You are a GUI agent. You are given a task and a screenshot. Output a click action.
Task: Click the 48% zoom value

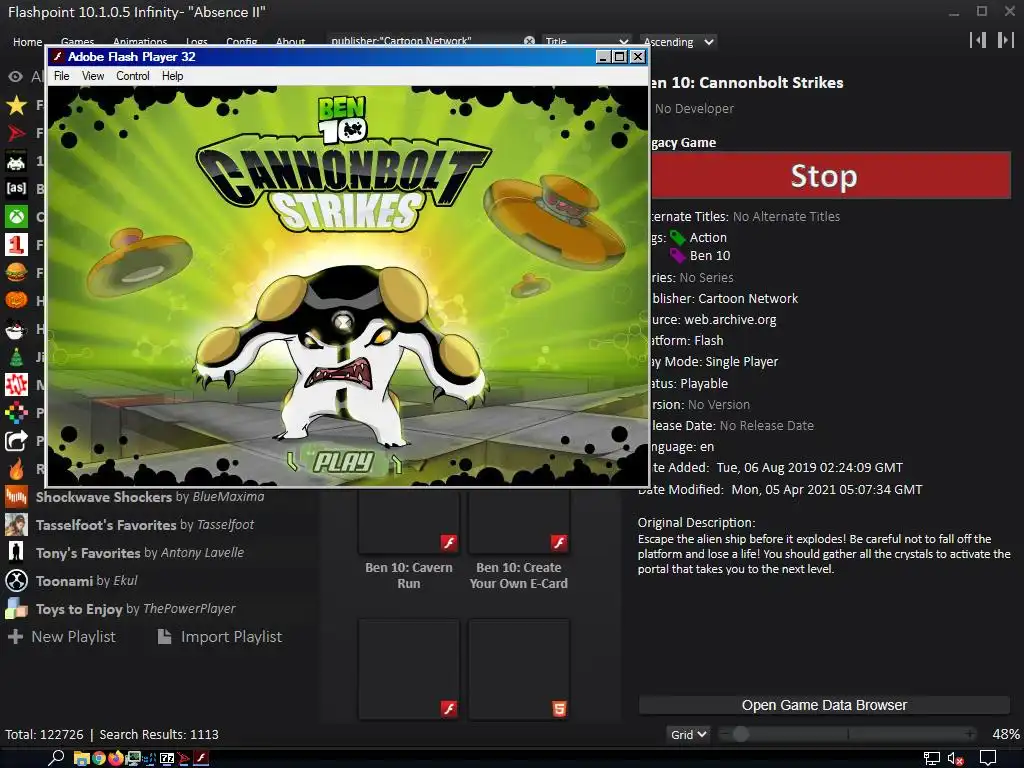click(x=1006, y=734)
